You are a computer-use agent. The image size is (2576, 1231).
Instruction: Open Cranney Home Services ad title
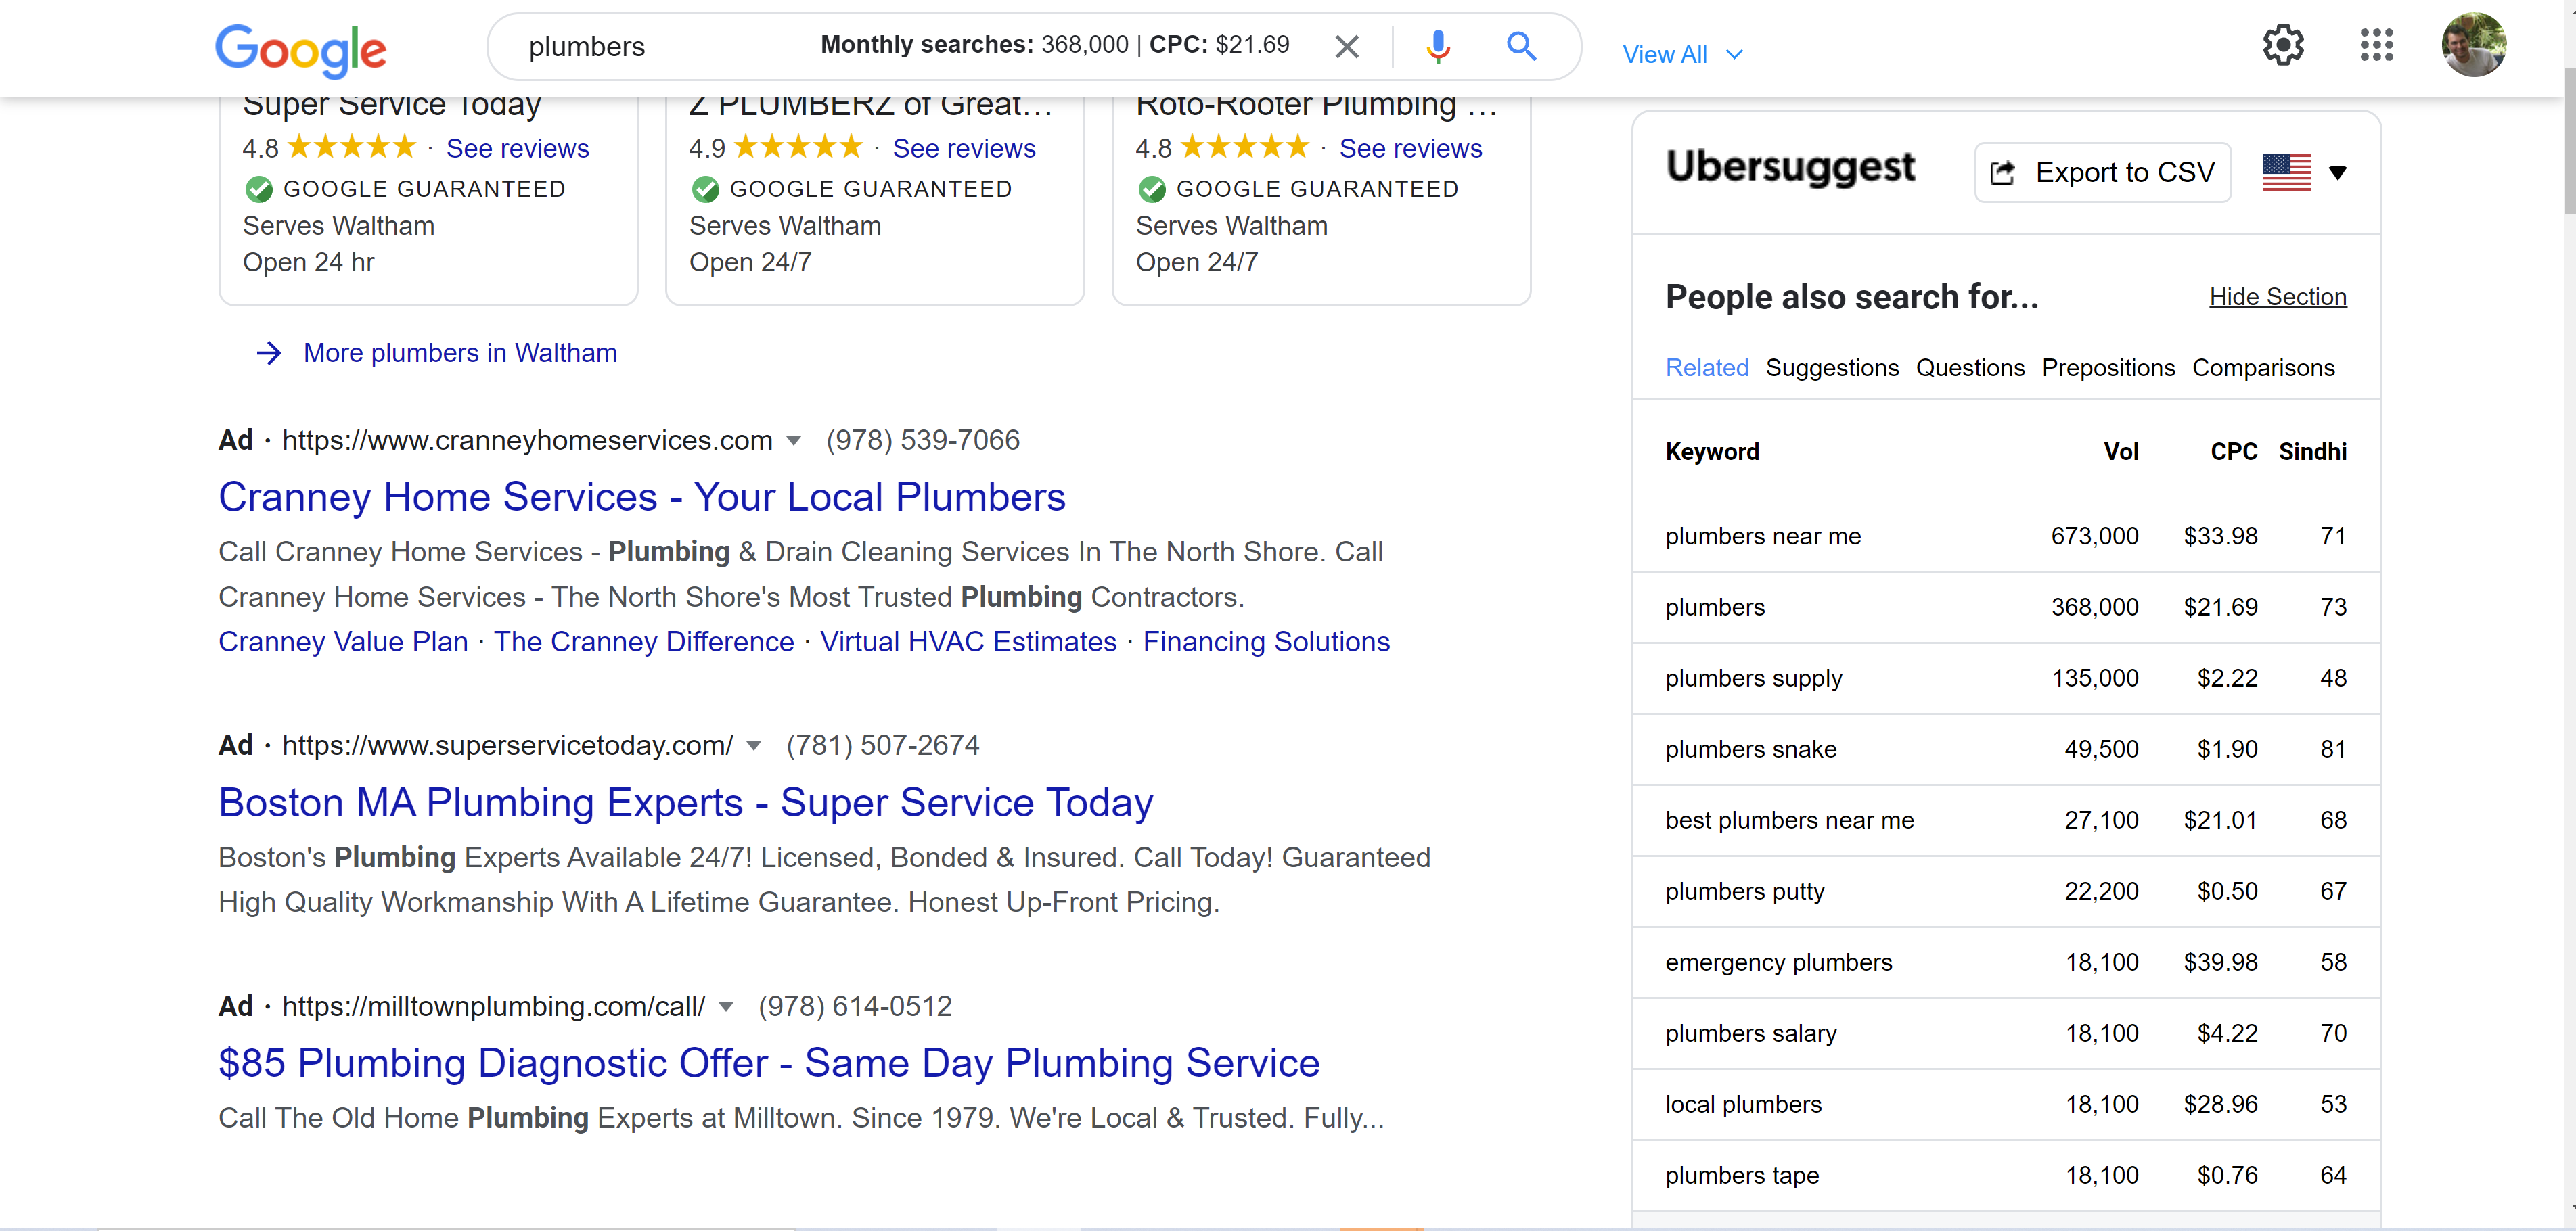tap(642, 497)
